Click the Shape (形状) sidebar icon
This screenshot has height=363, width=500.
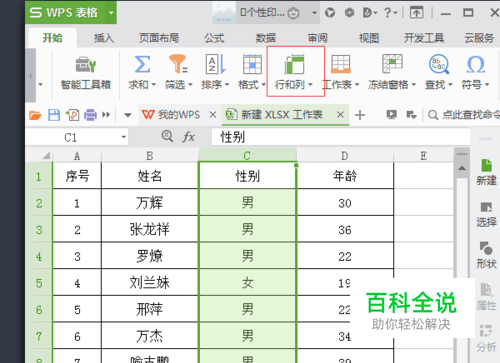click(x=486, y=255)
